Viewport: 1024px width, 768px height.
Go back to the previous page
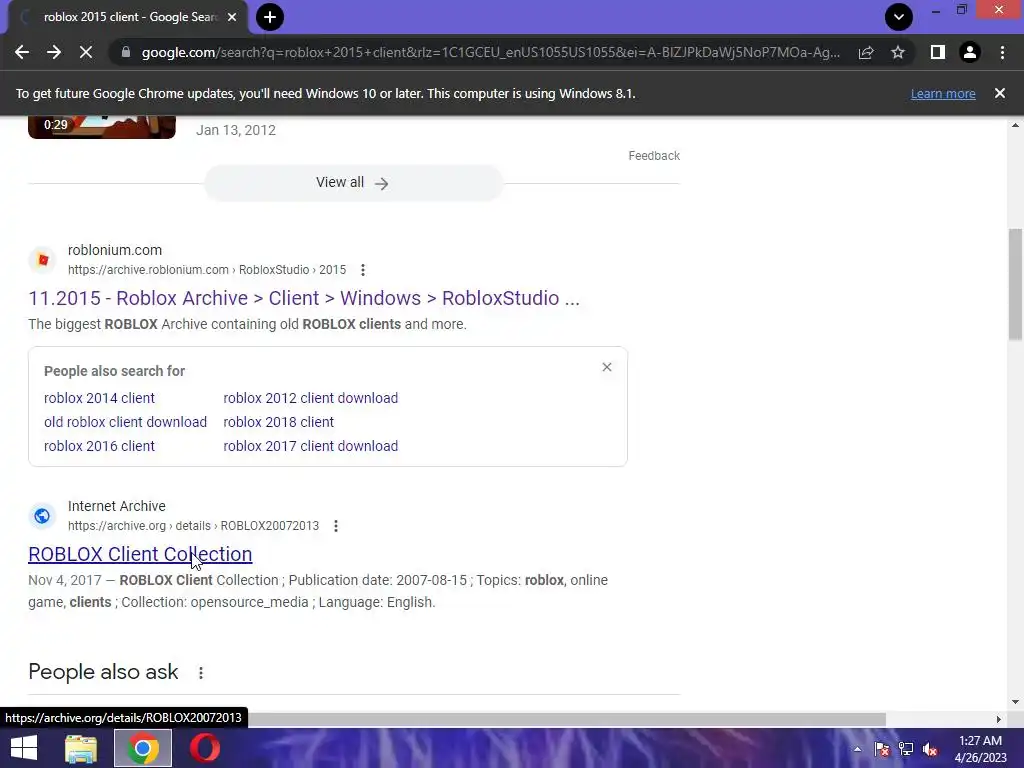click(x=22, y=52)
